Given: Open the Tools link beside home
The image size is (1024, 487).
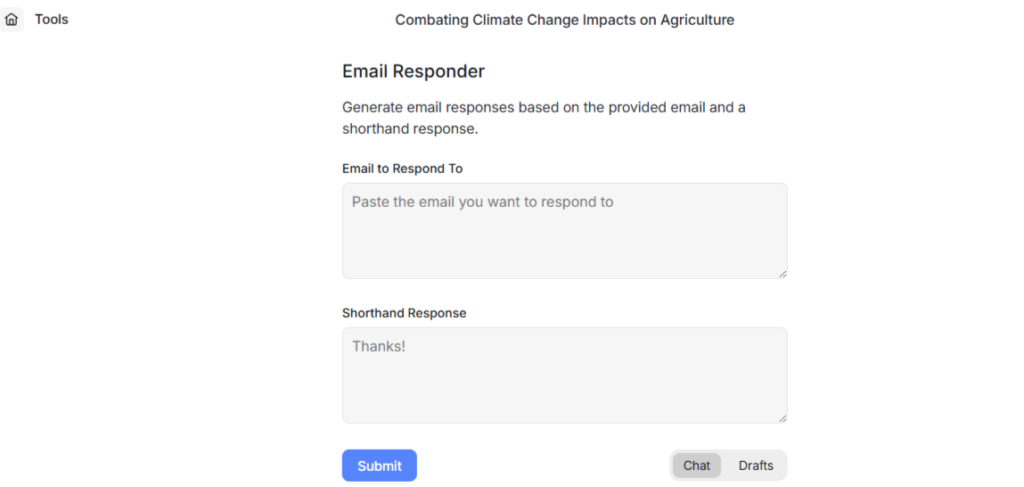Looking at the screenshot, I should (51, 19).
